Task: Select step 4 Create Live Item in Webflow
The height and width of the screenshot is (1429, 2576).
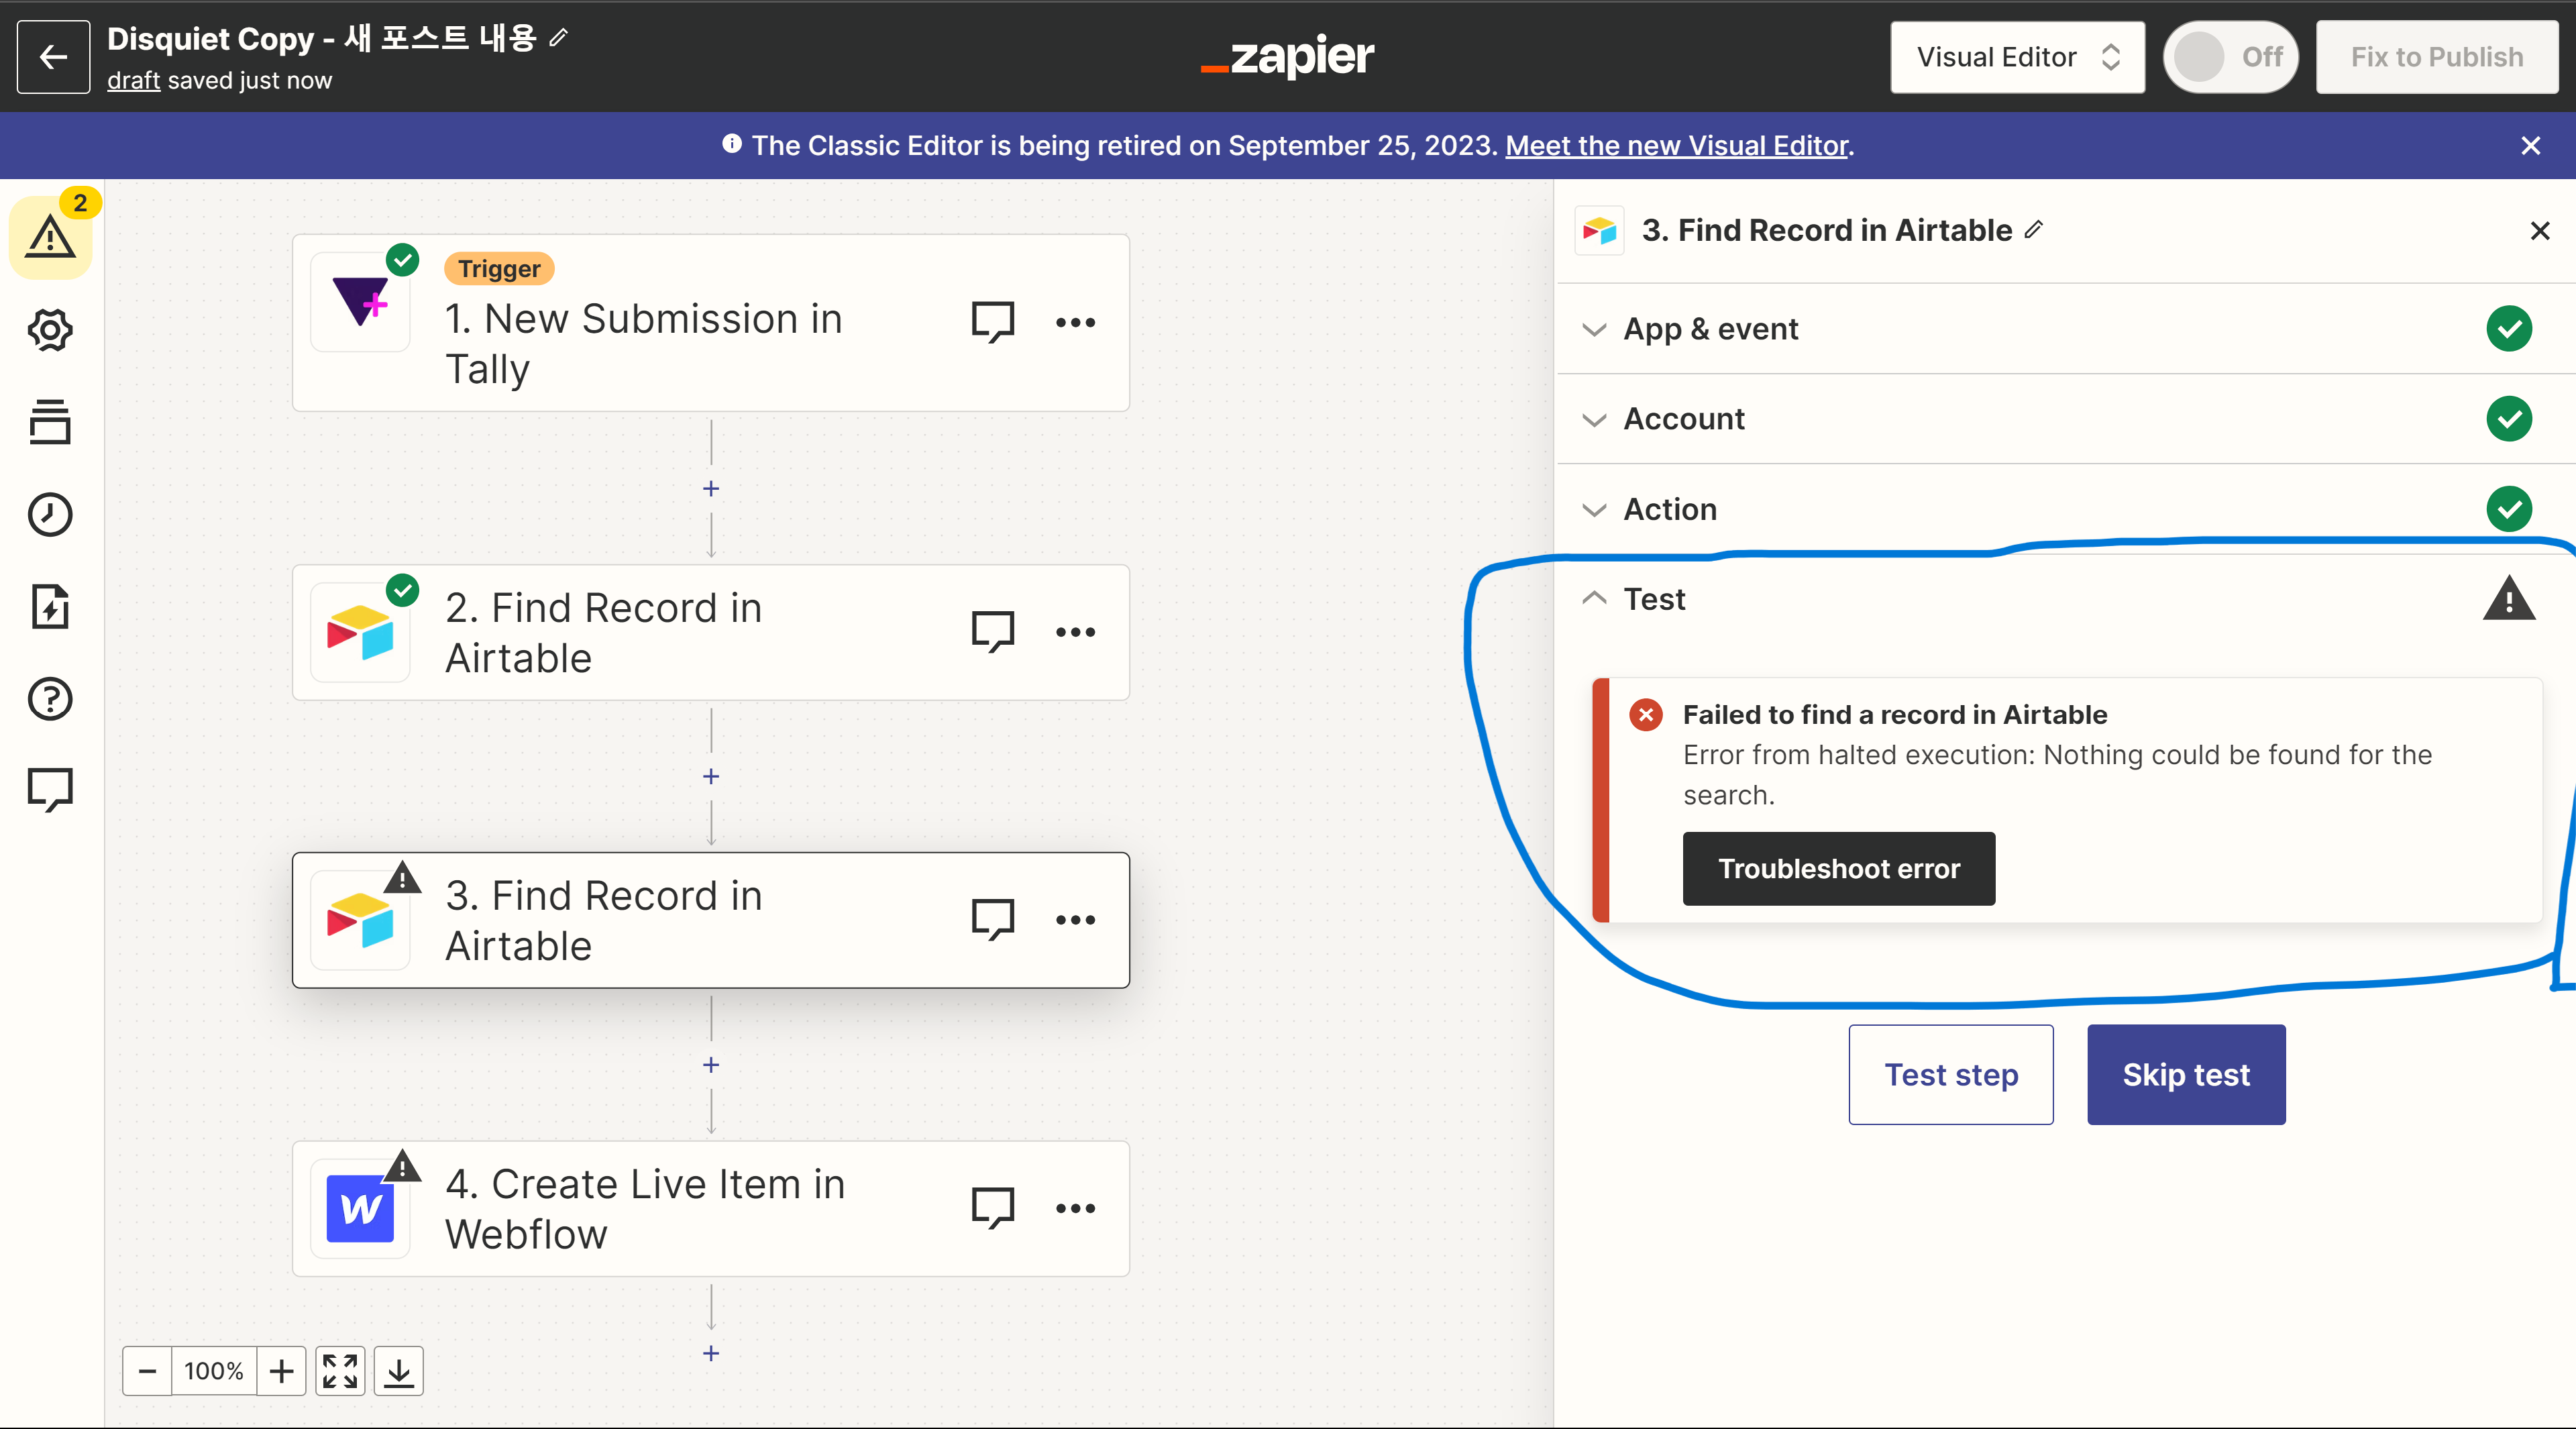Action: [x=710, y=1208]
